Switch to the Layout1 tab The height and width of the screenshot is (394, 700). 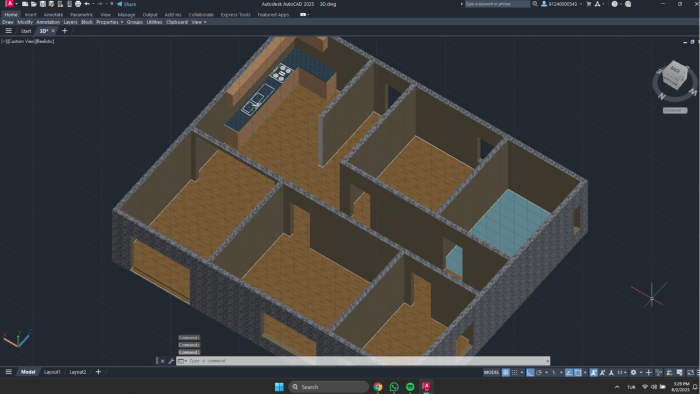[52, 372]
